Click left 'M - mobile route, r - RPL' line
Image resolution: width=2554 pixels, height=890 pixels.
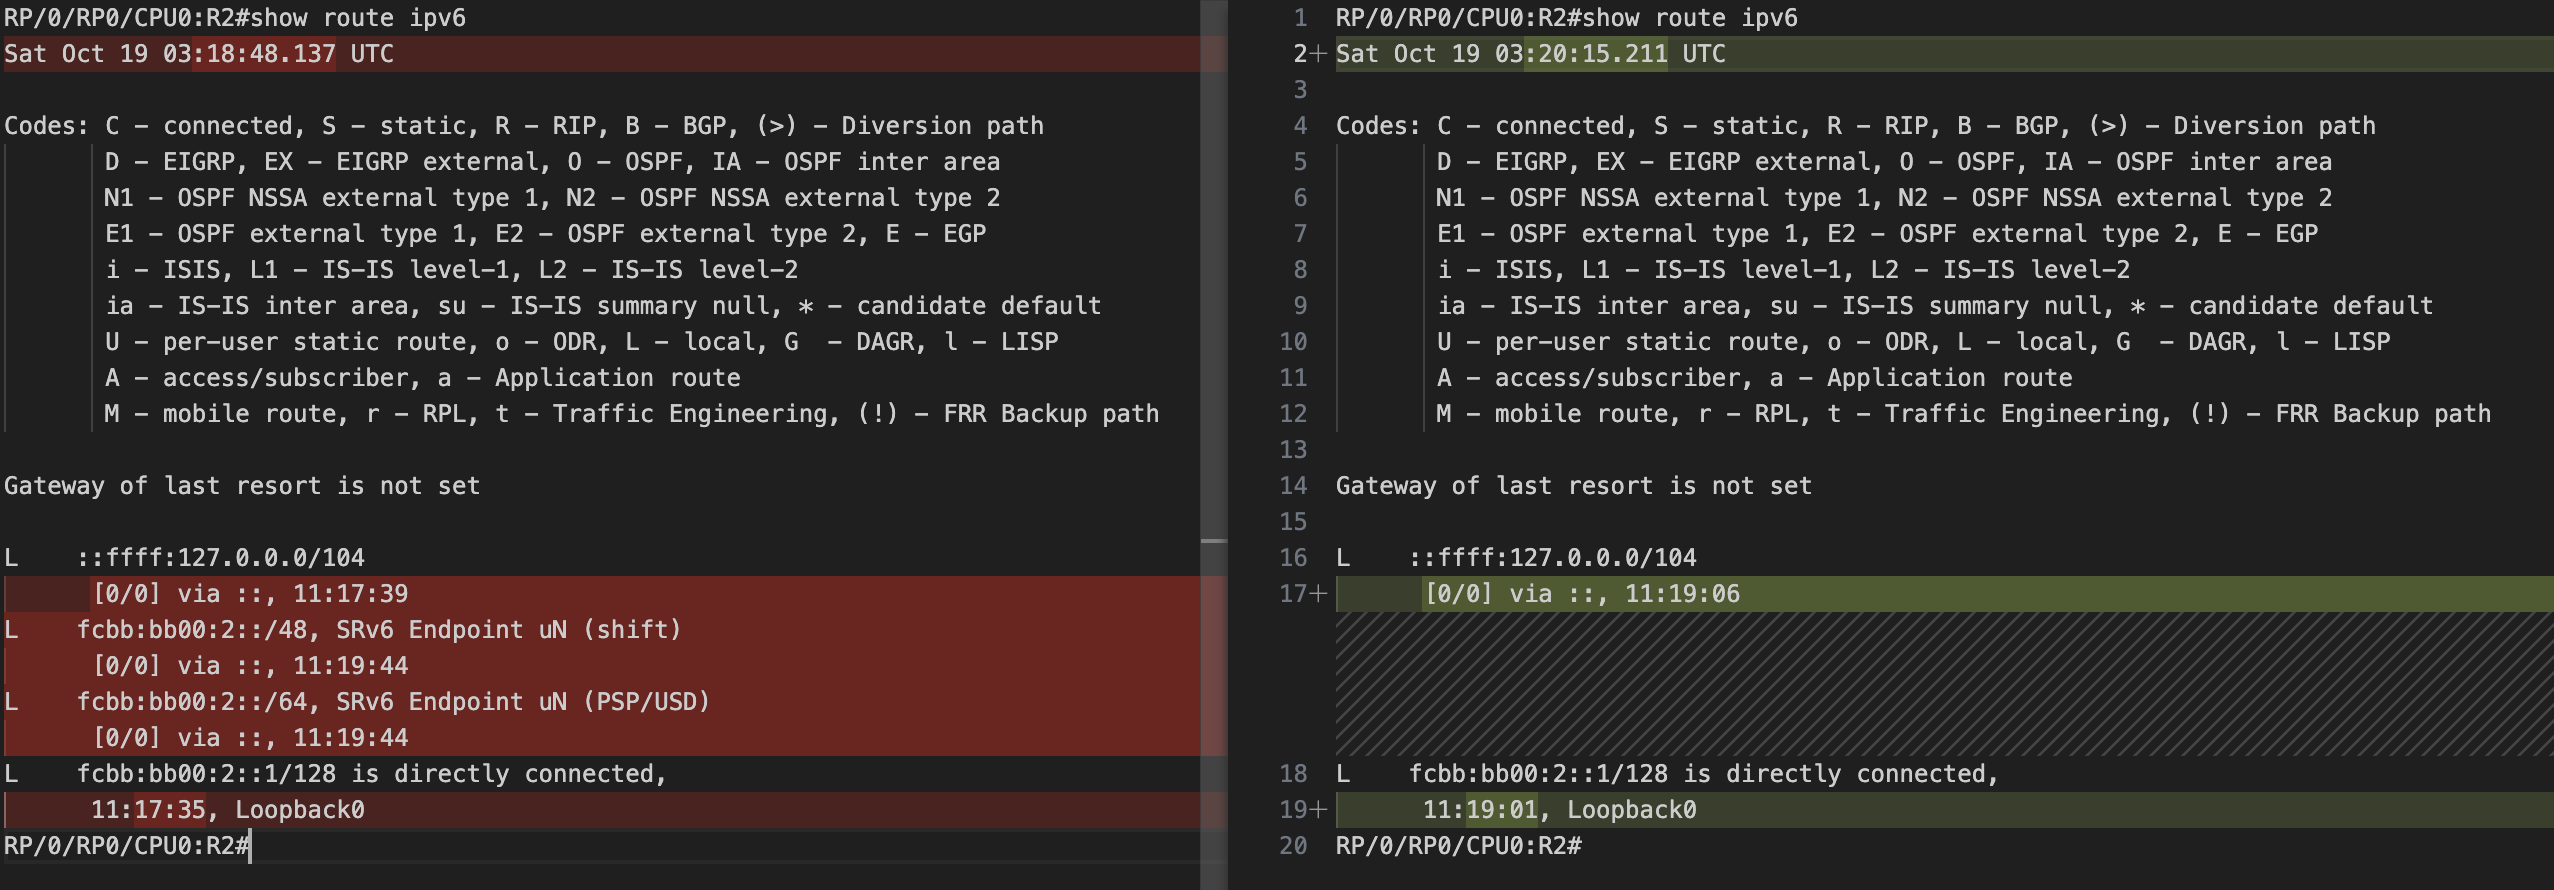pos(632,414)
